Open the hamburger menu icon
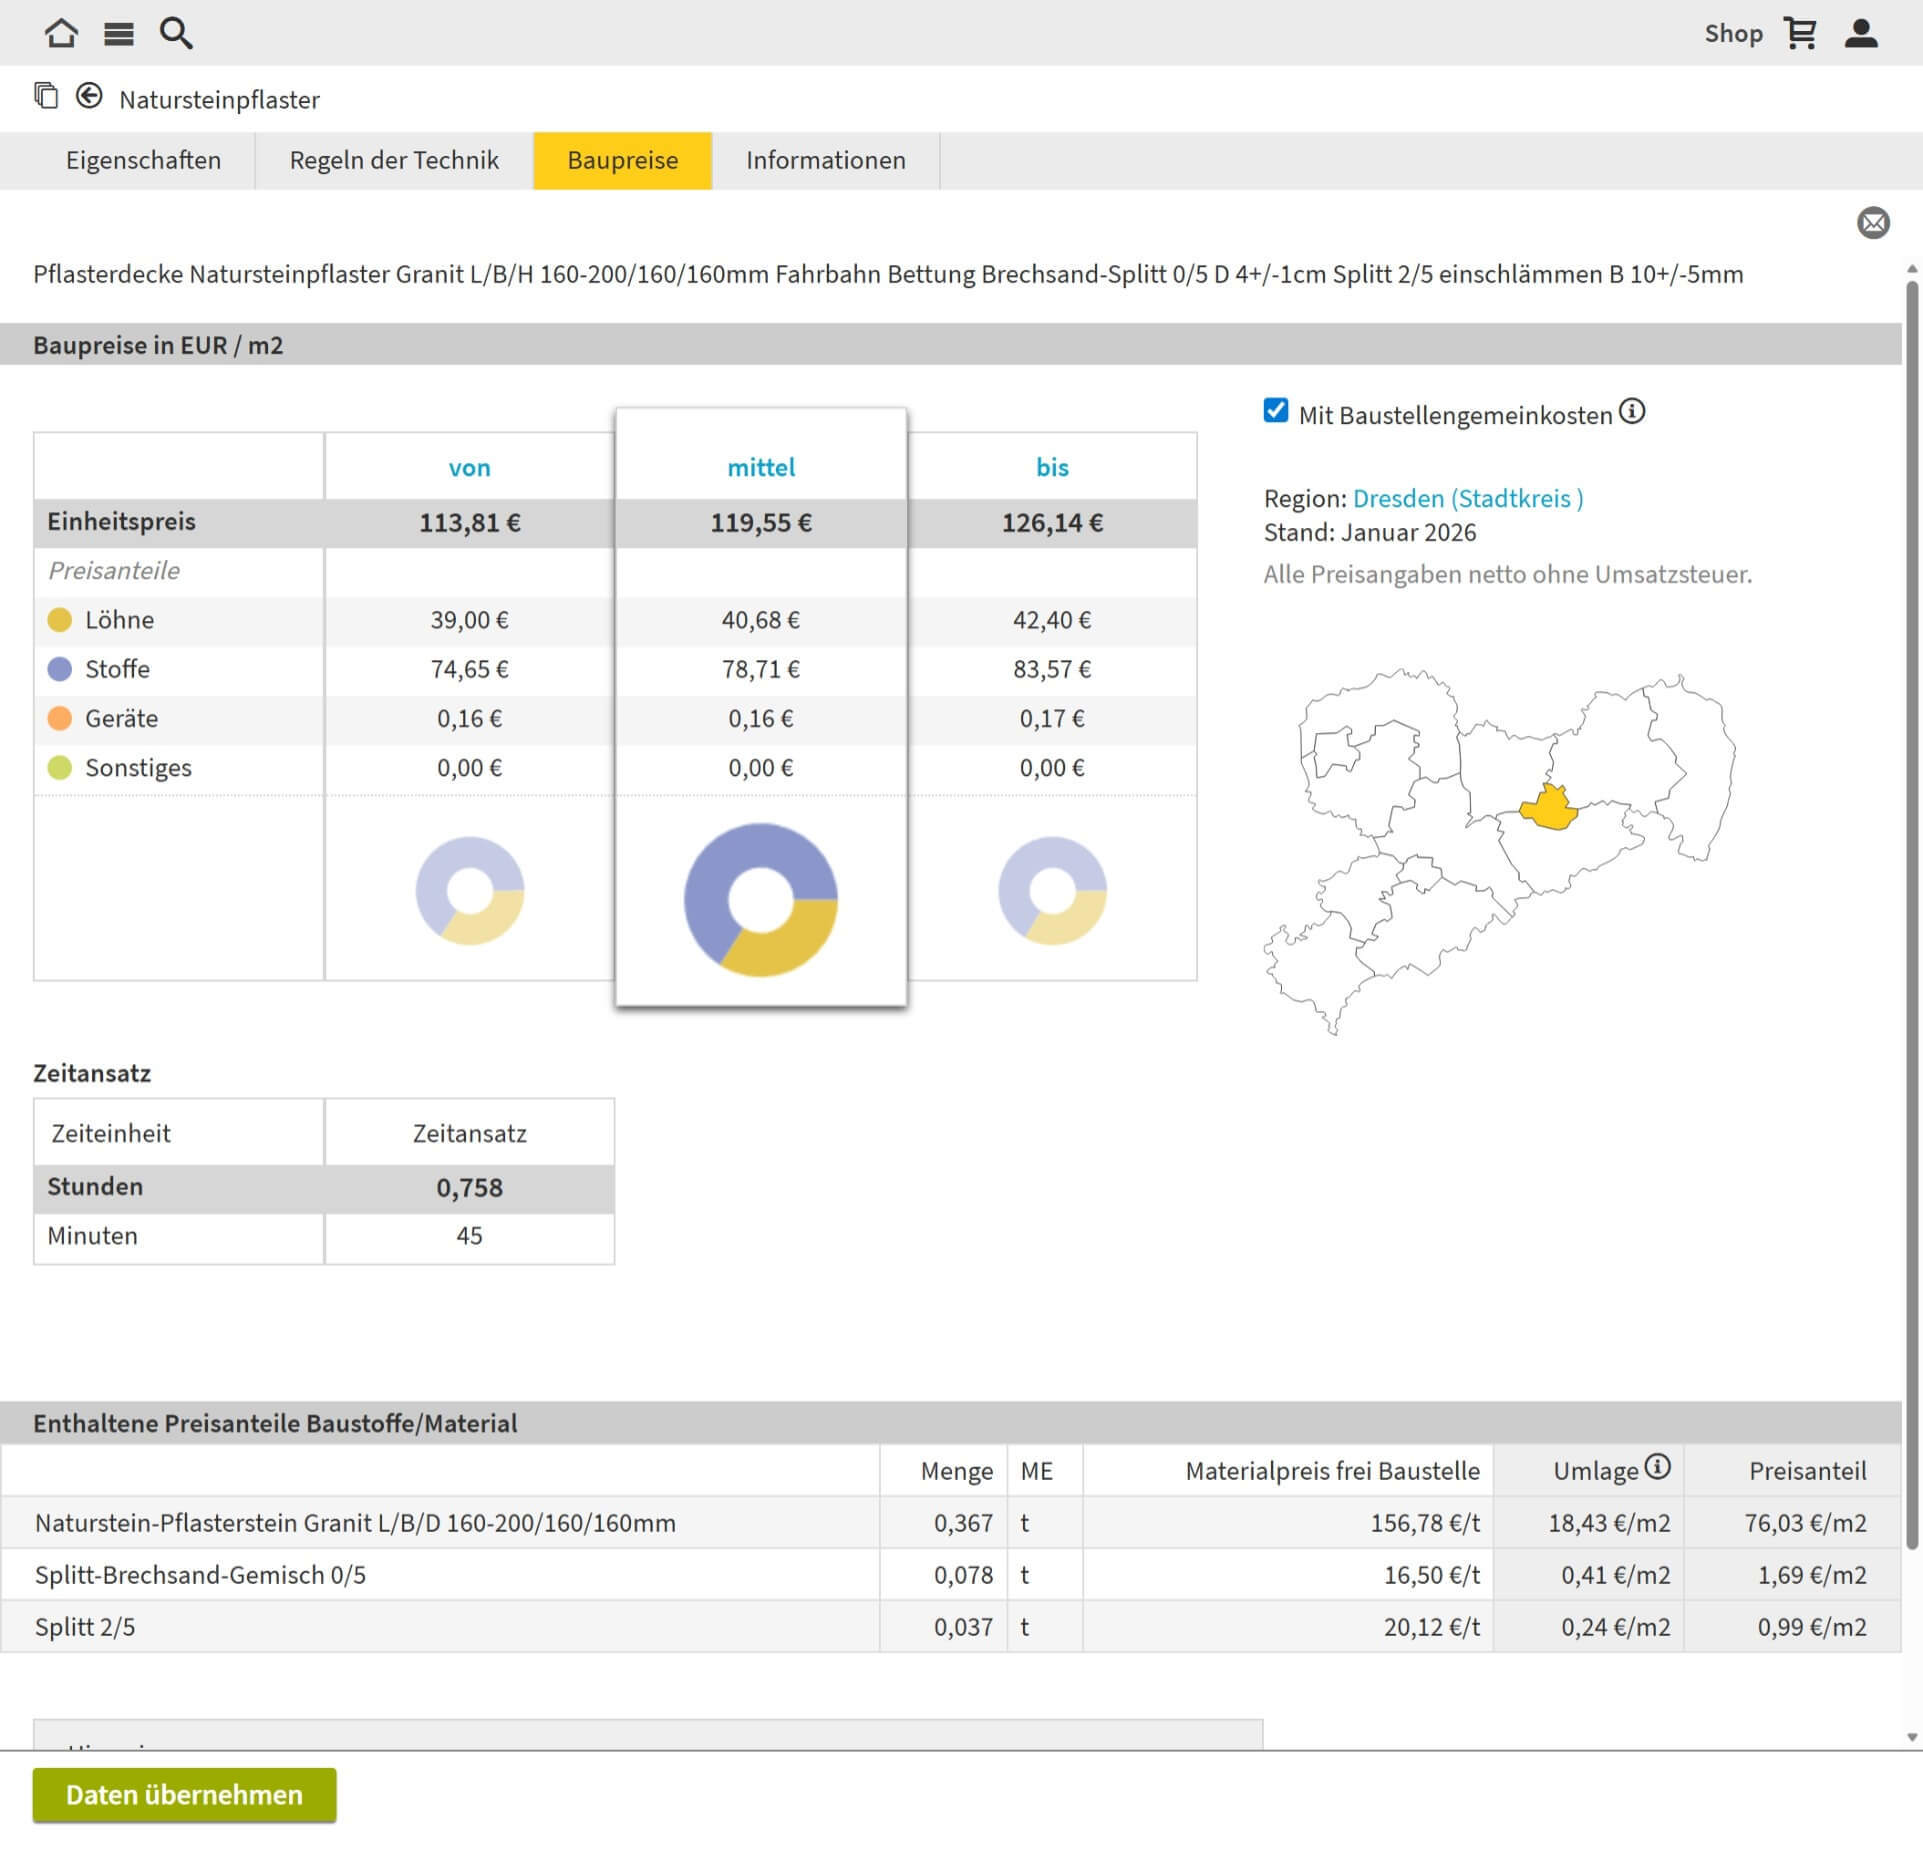This screenshot has height=1851, width=1923. pos(118,34)
